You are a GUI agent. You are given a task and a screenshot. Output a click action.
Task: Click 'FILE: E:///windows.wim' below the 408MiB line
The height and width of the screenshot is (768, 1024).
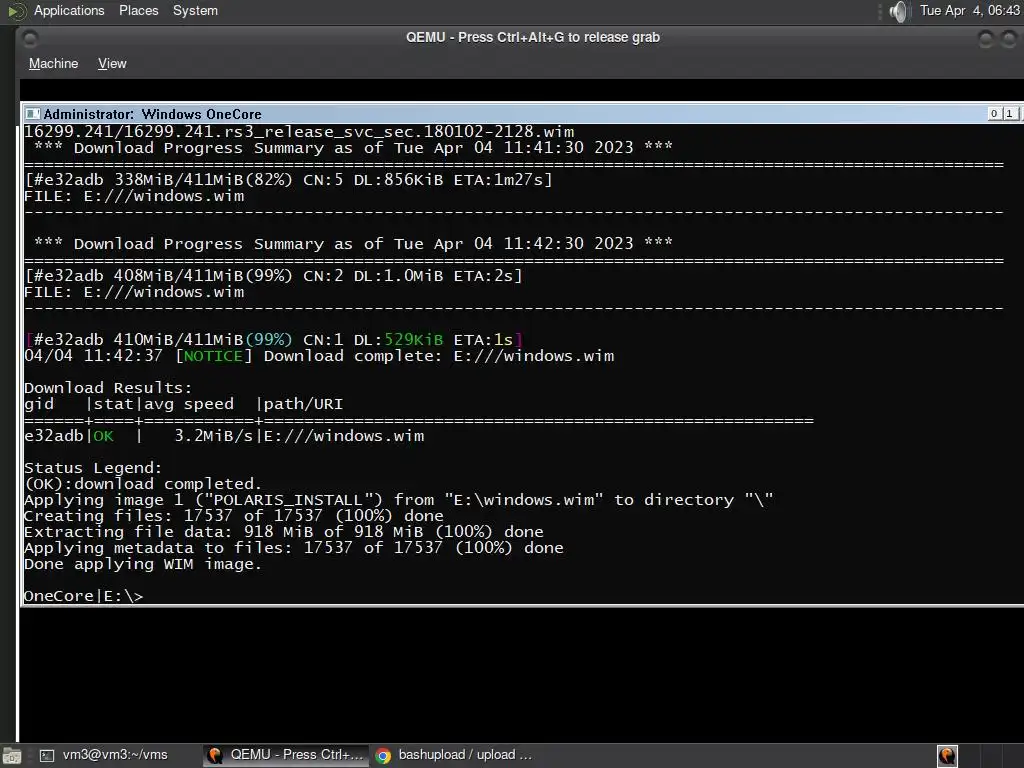coord(134,292)
